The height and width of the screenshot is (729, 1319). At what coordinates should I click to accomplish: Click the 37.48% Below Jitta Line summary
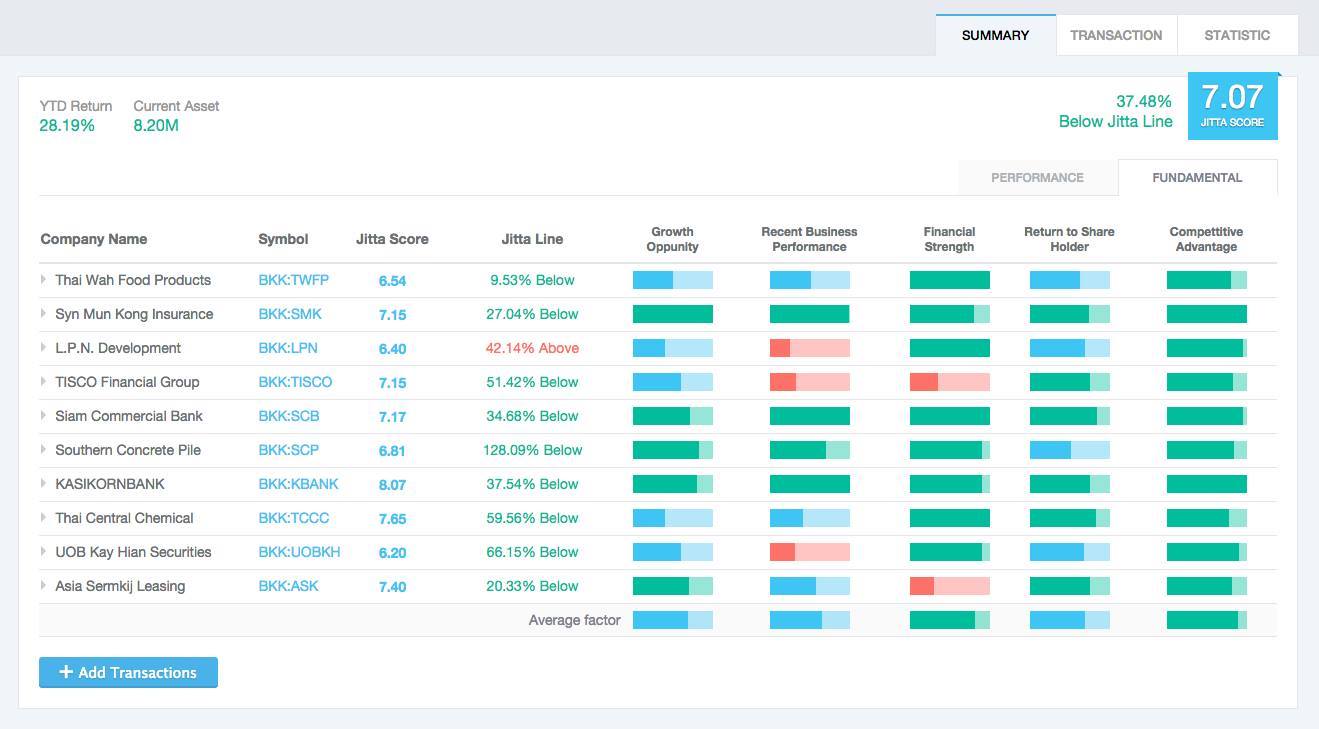(x=1116, y=111)
